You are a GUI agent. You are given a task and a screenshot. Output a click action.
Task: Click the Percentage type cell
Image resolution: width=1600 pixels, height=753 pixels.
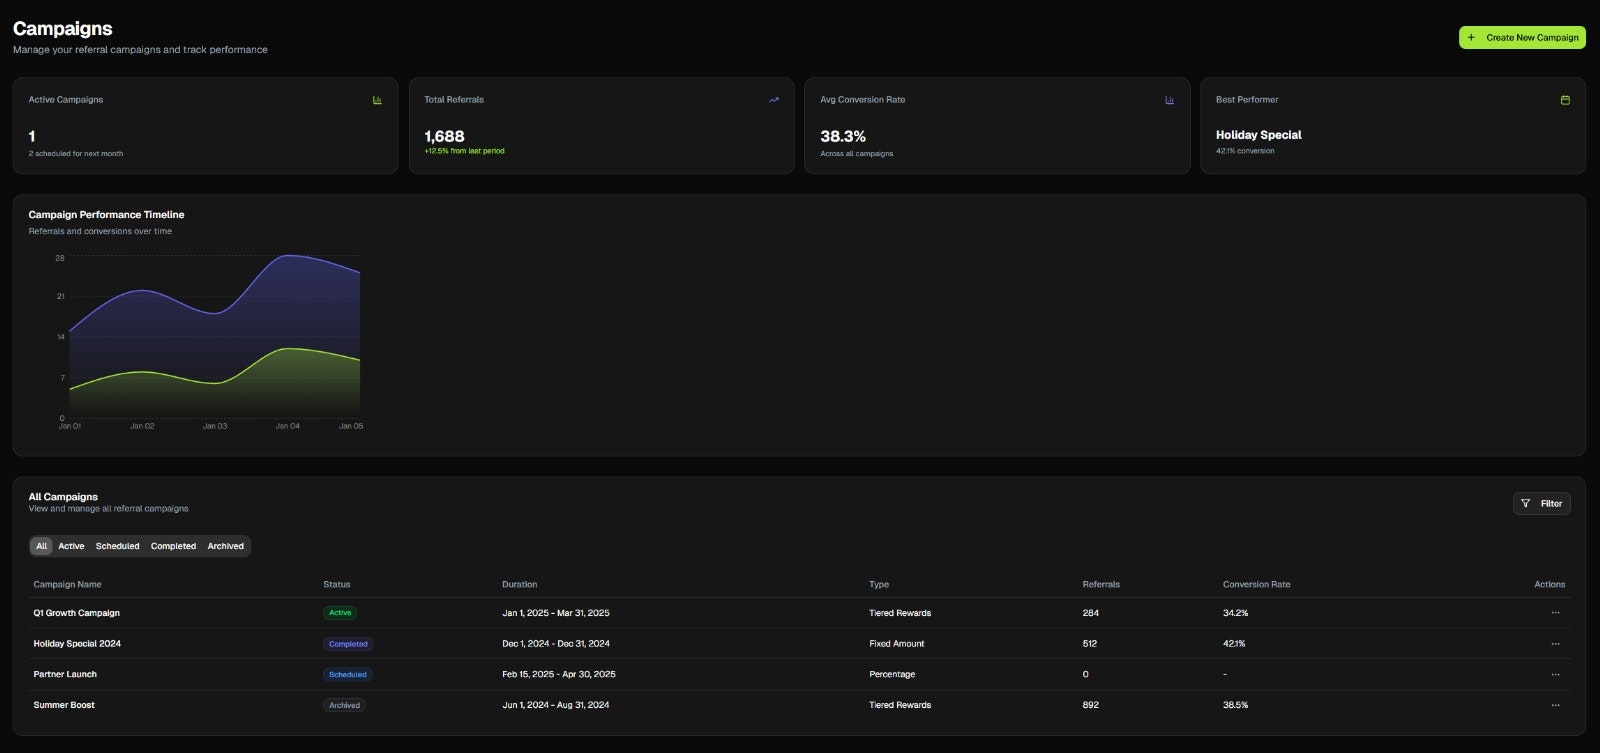point(892,675)
